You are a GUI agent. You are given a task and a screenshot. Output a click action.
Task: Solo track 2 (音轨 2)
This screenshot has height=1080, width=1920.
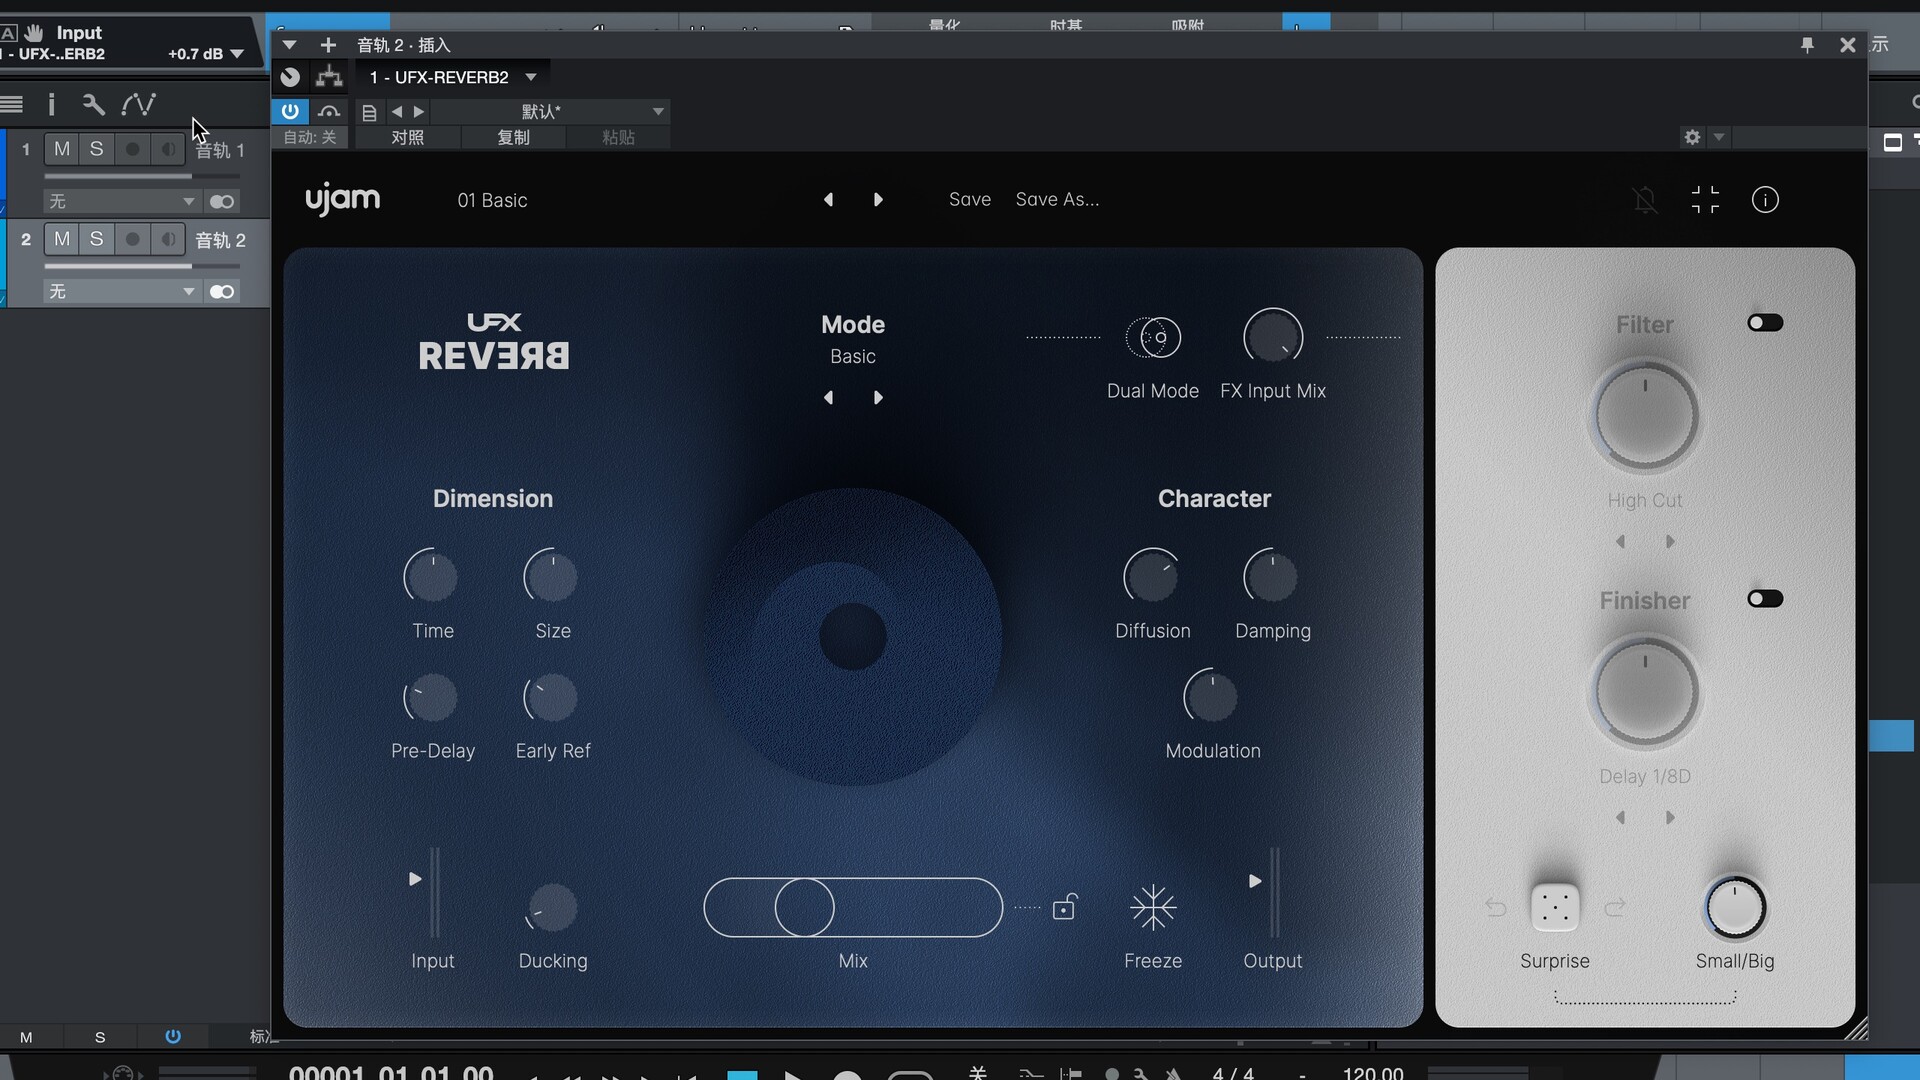click(96, 239)
